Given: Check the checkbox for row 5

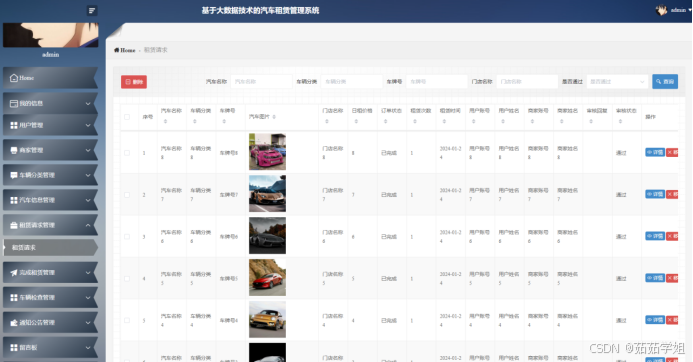Looking at the screenshot, I should [127, 320].
